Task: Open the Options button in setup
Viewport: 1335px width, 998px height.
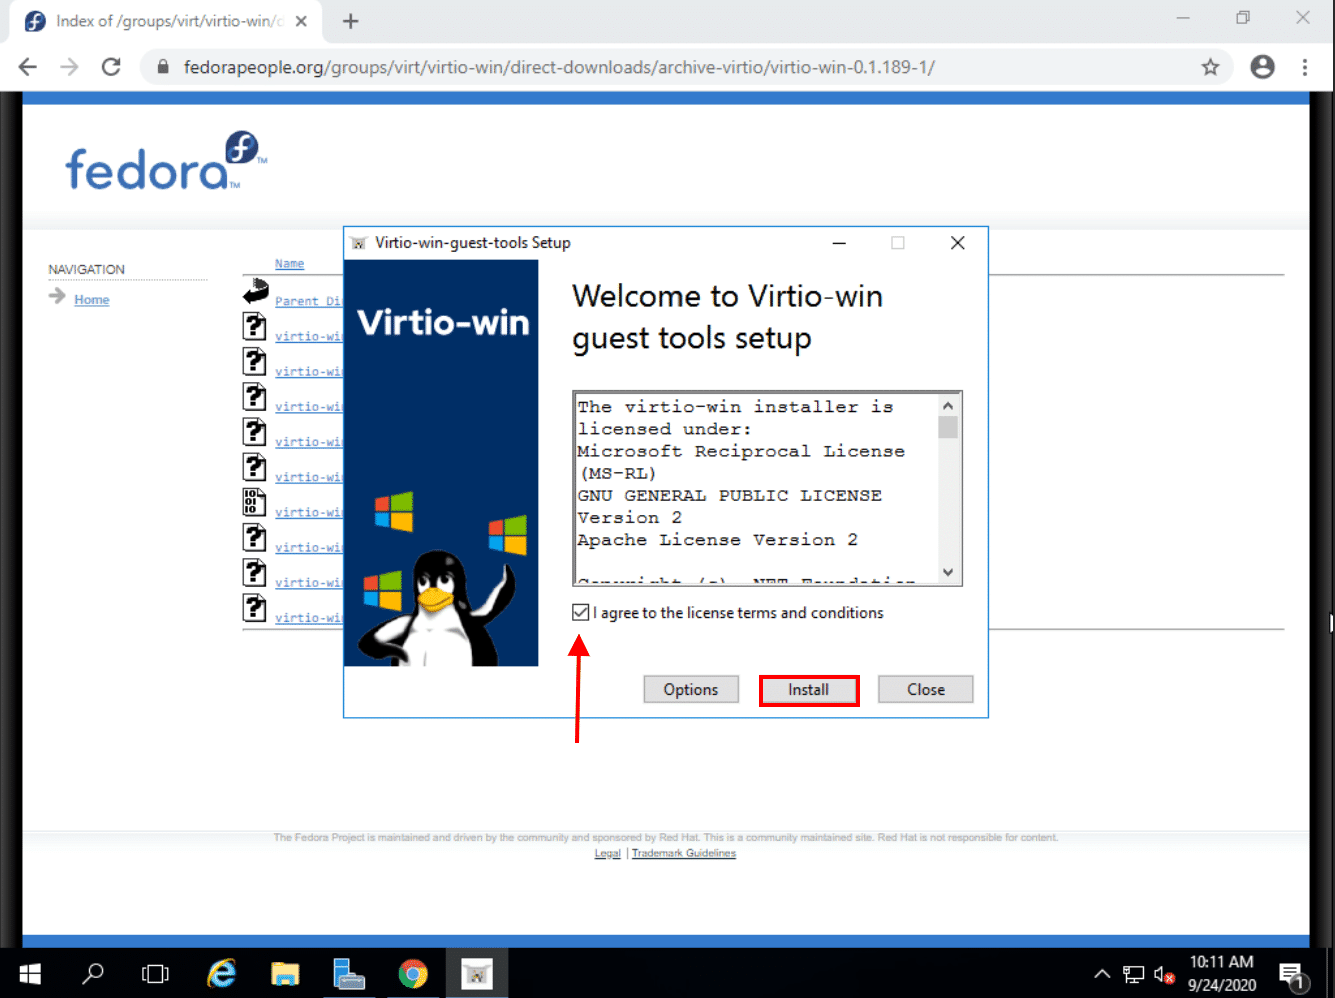Action: (x=691, y=690)
